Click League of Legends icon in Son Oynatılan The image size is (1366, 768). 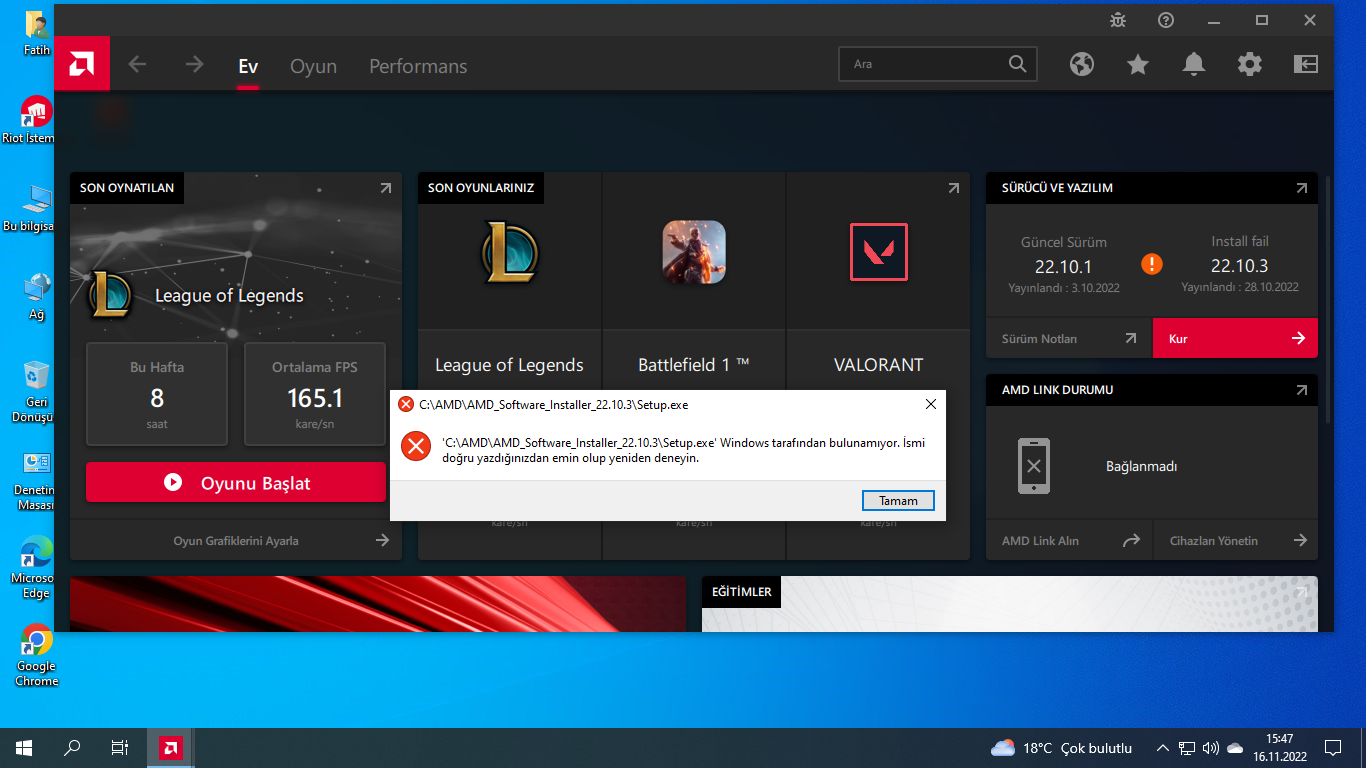coord(110,295)
